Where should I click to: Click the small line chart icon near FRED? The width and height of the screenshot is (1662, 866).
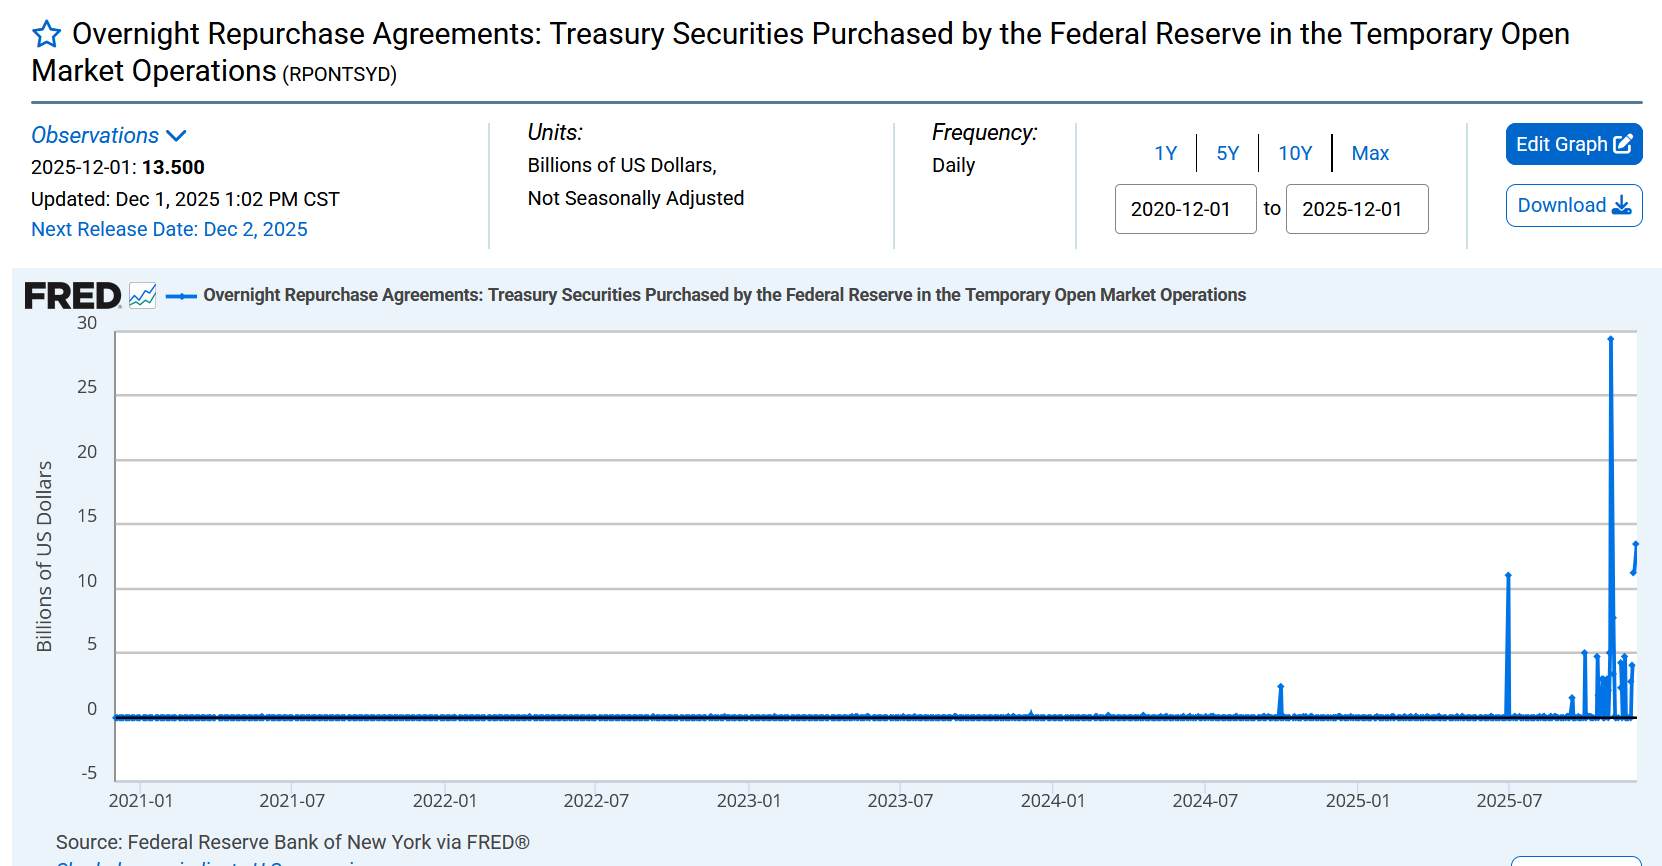coord(143,296)
